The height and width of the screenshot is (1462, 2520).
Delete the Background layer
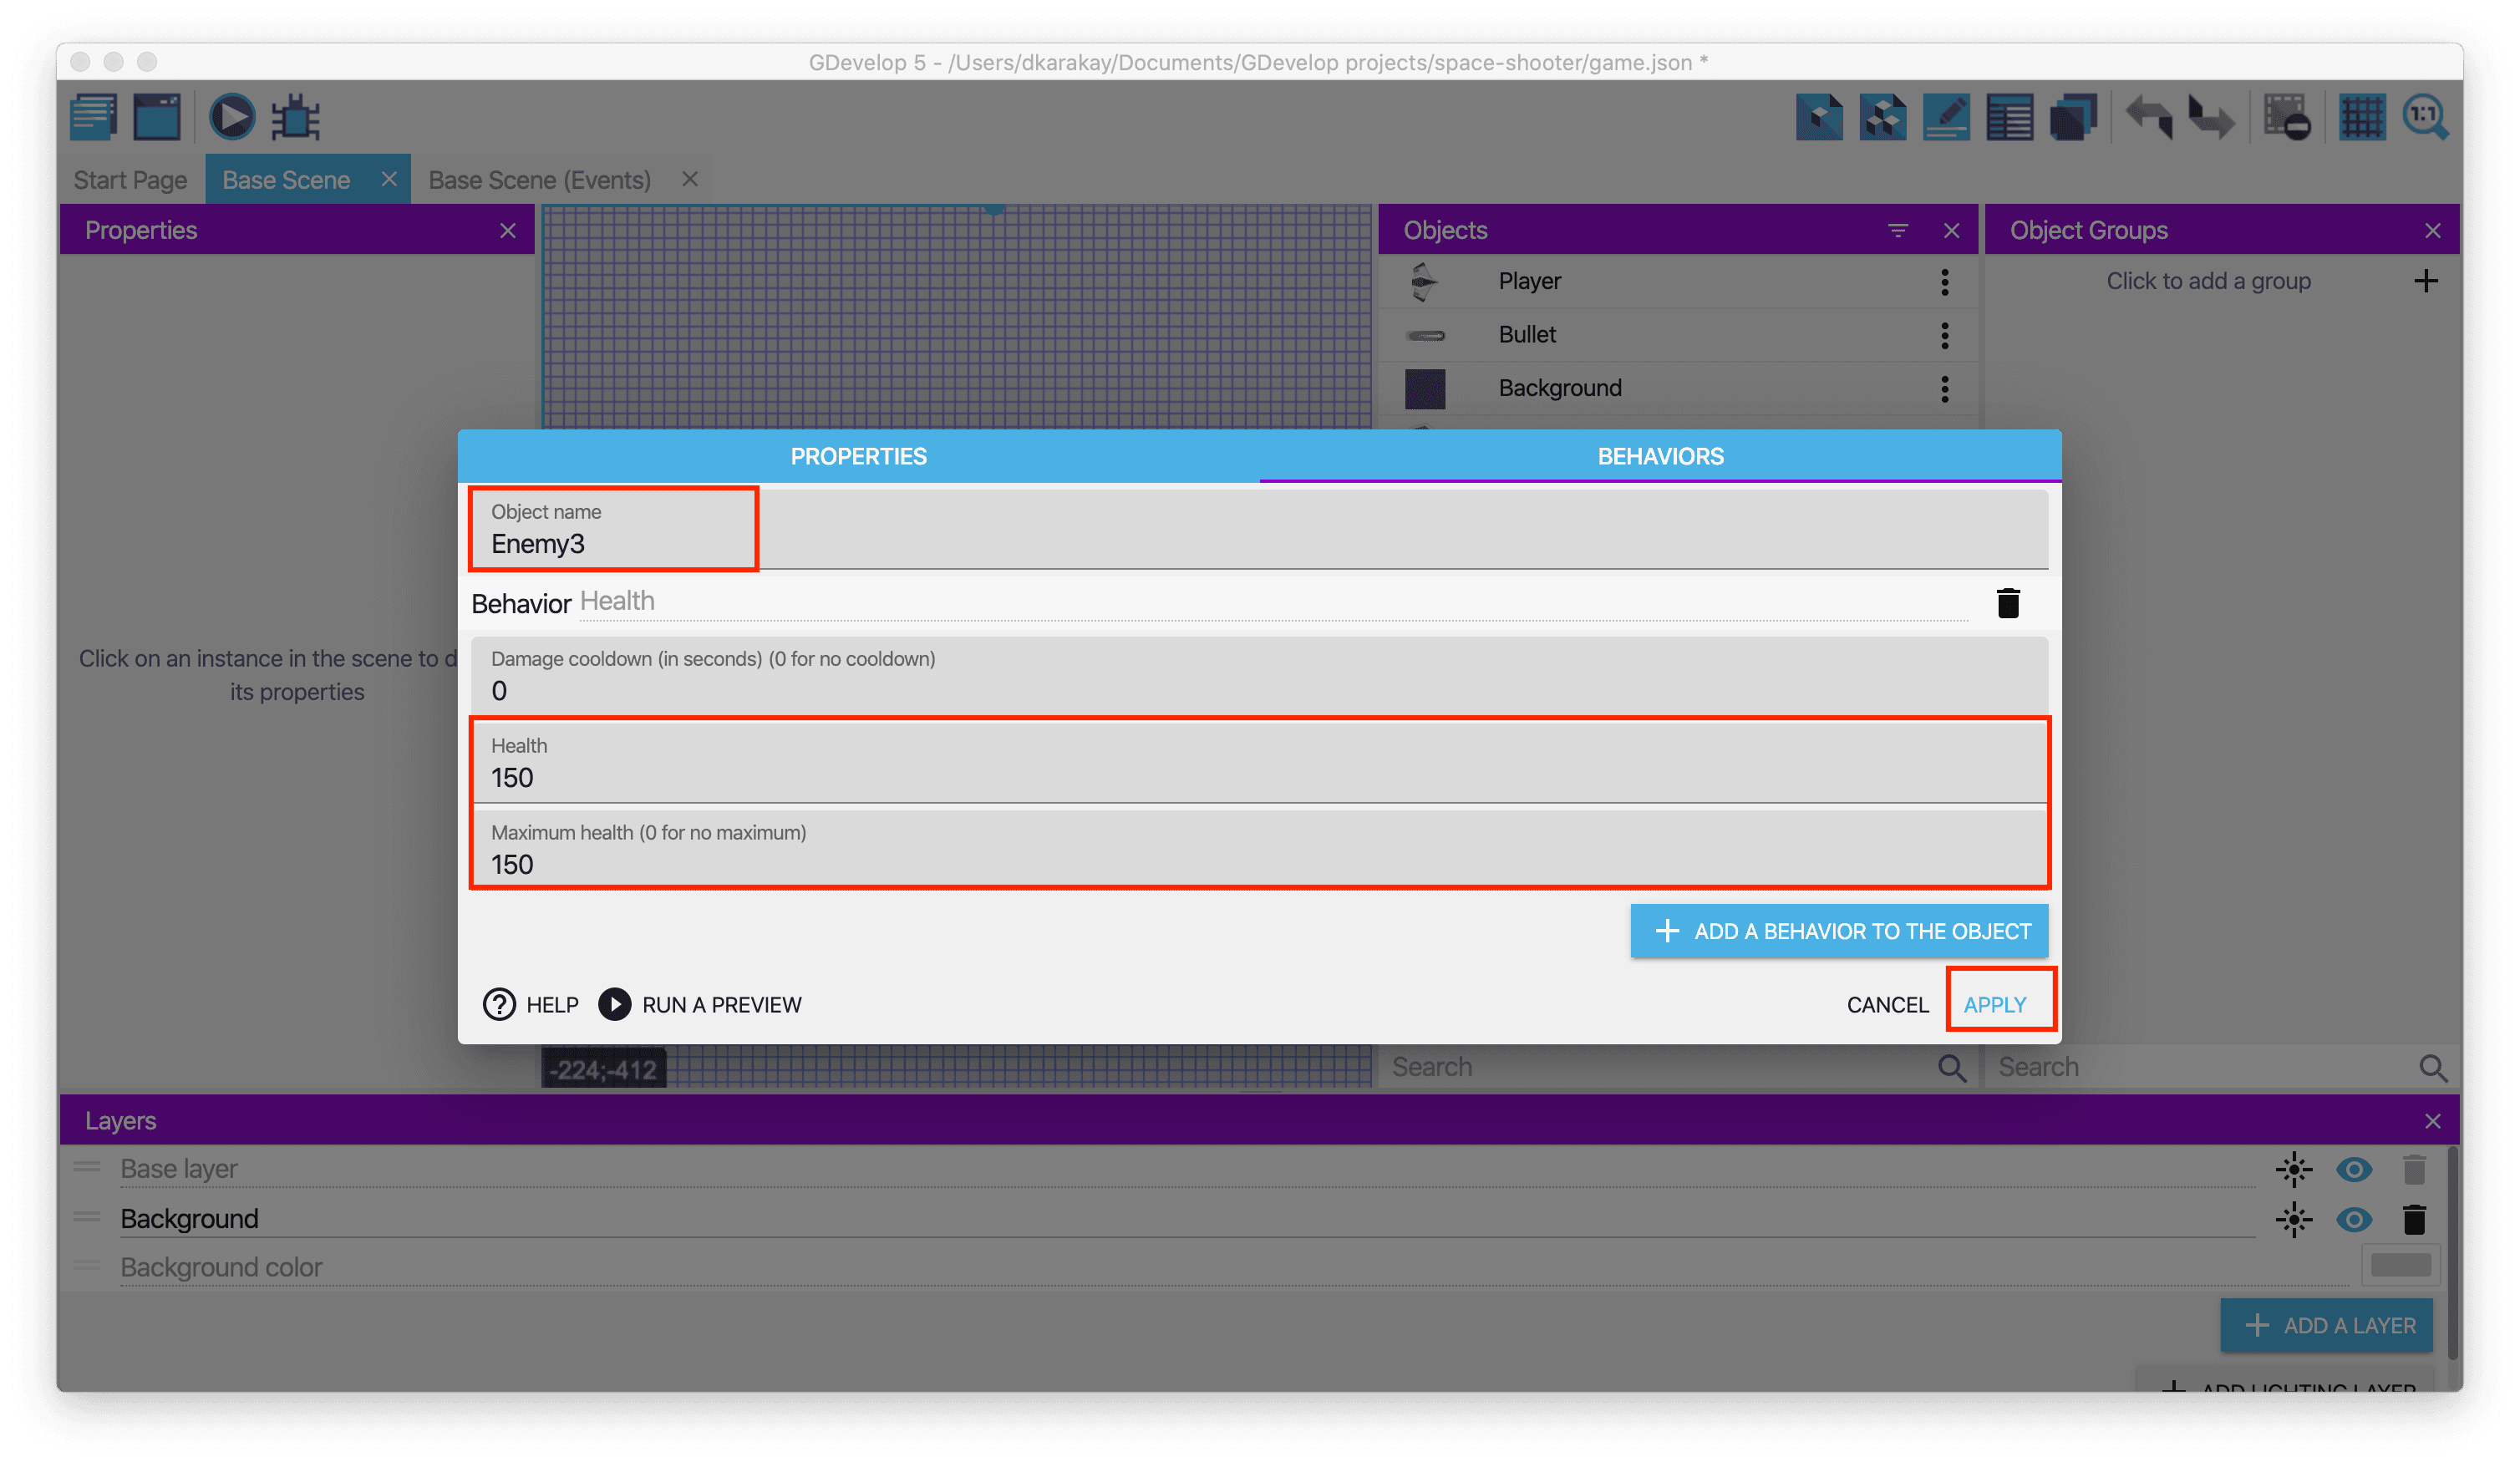click(x=2413, y=1219)
